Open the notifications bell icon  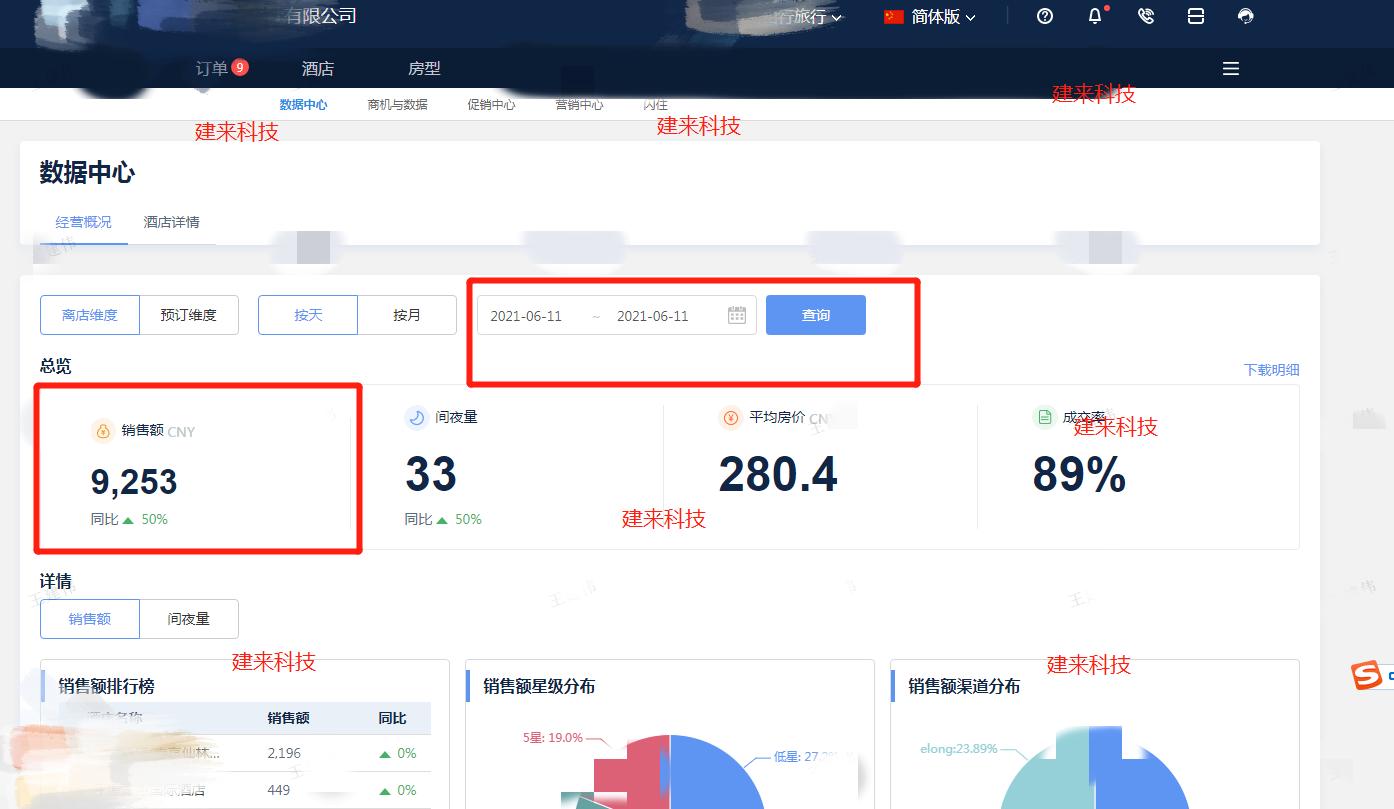1094,16
